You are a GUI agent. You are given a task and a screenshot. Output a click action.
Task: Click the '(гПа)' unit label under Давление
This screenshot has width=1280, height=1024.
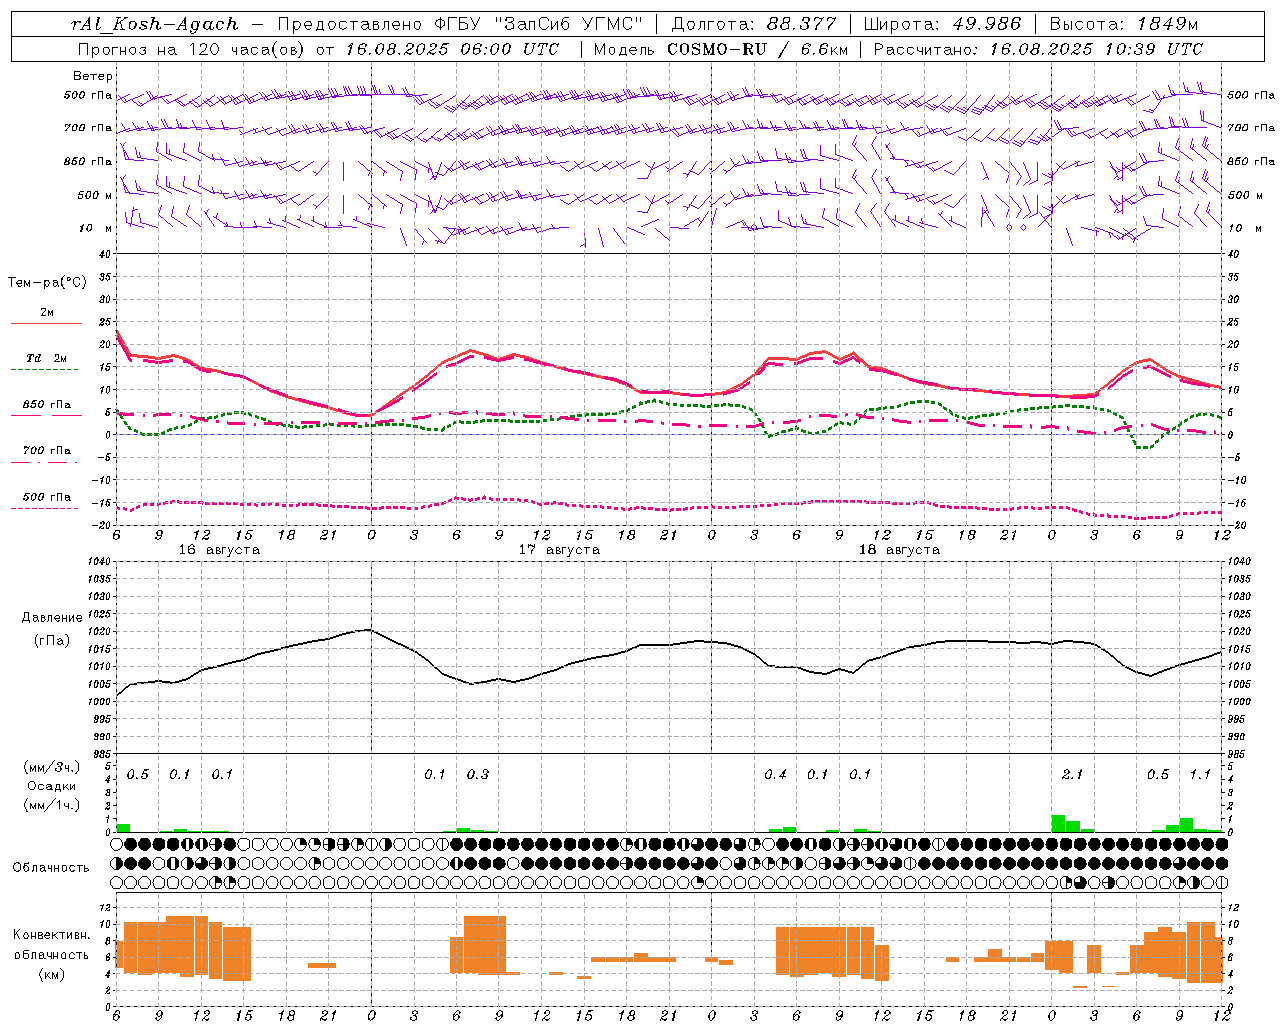point(52,640)
